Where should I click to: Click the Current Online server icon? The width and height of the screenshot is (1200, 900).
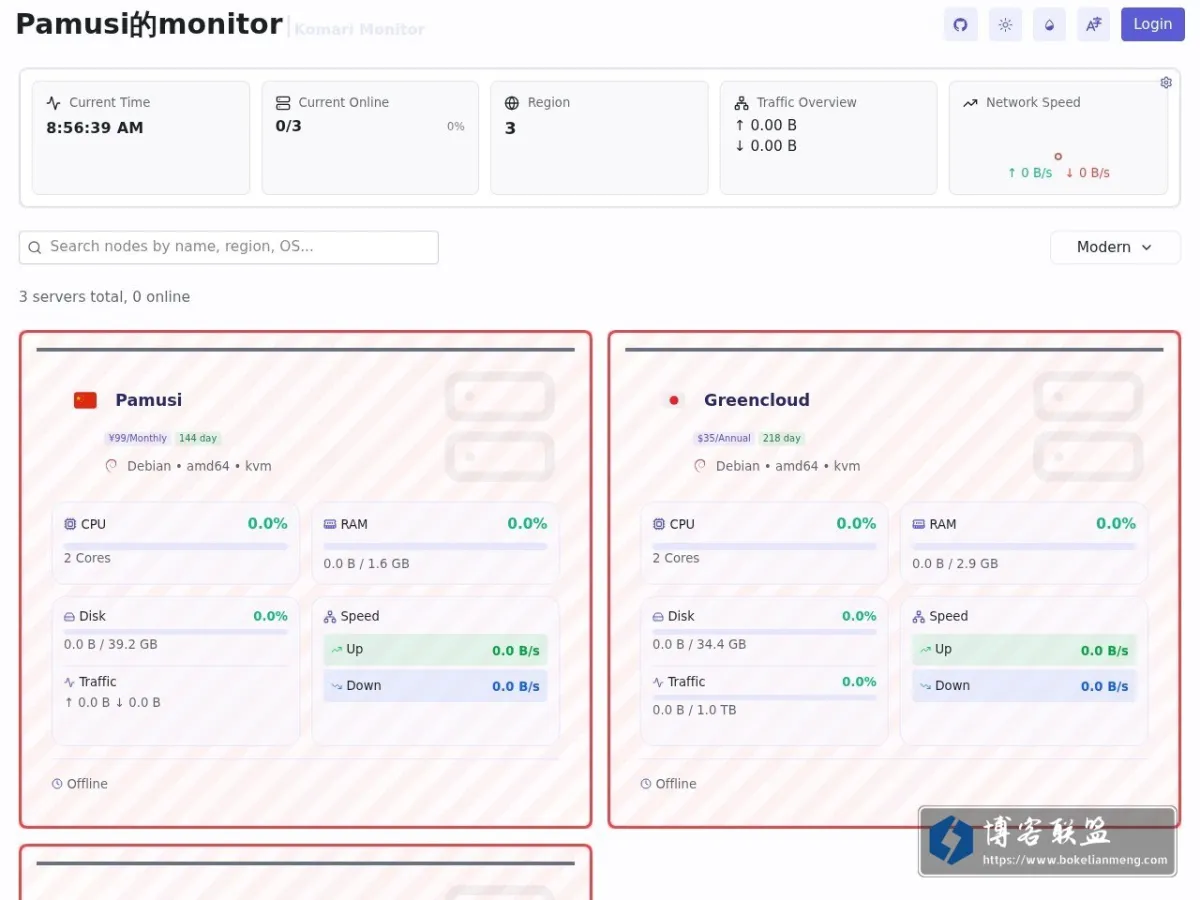(x=283, y=103)
